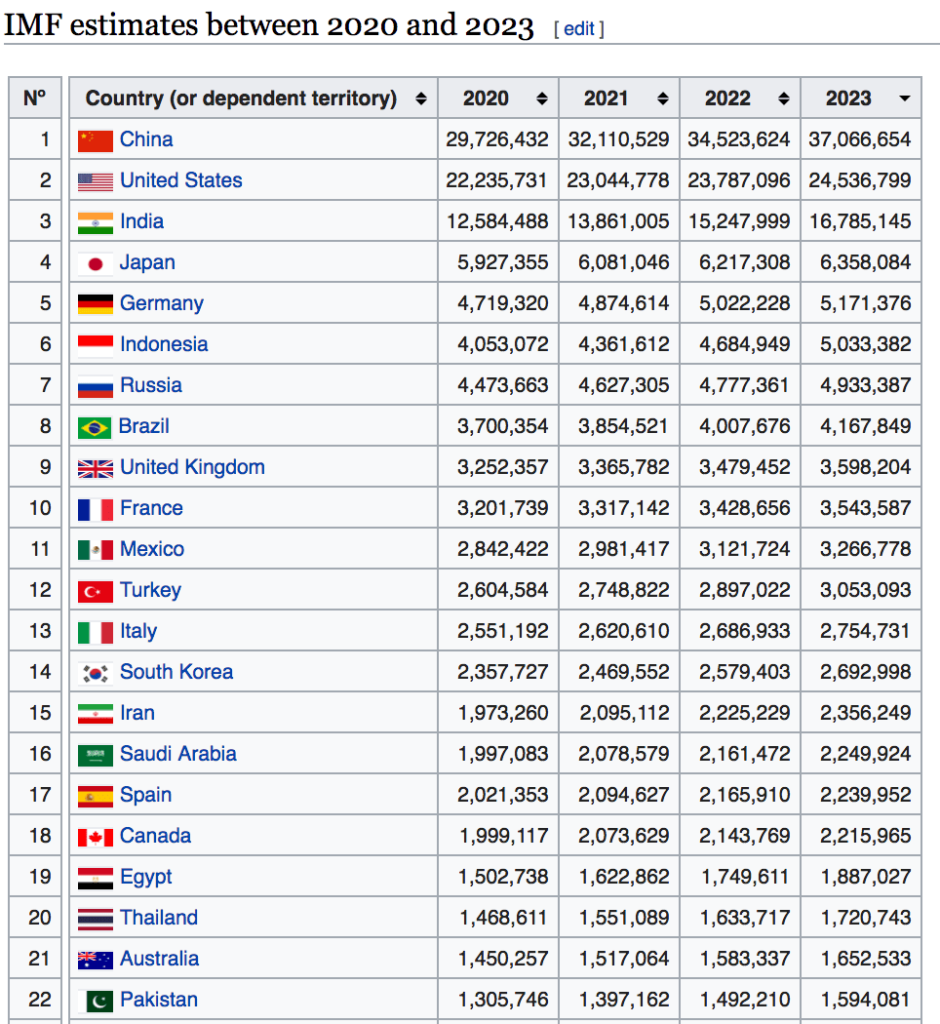940x1024 pixels.
Task: Visit the Pakistan link
Action: click(x=159, y=1000)
